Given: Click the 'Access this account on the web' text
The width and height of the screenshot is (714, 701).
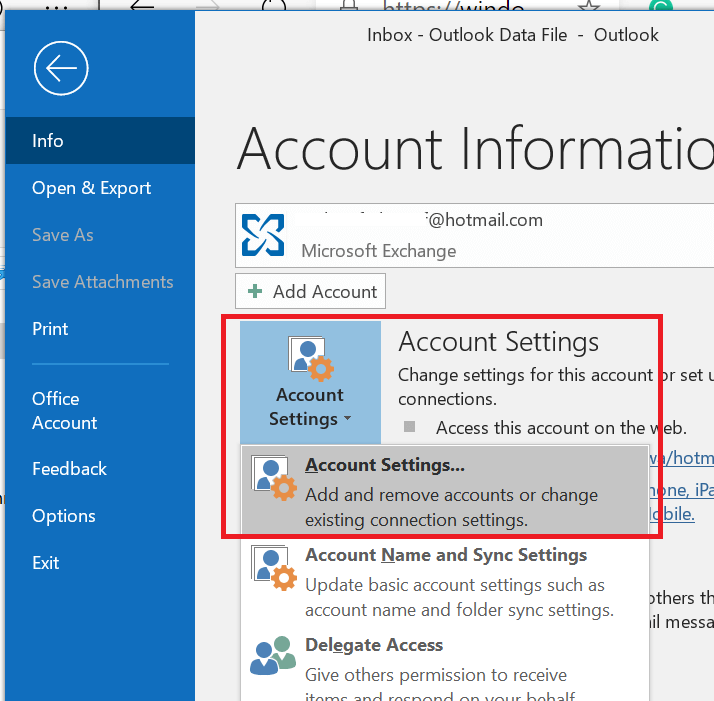Looking at the screenshot, I should [x=561, y=428].
